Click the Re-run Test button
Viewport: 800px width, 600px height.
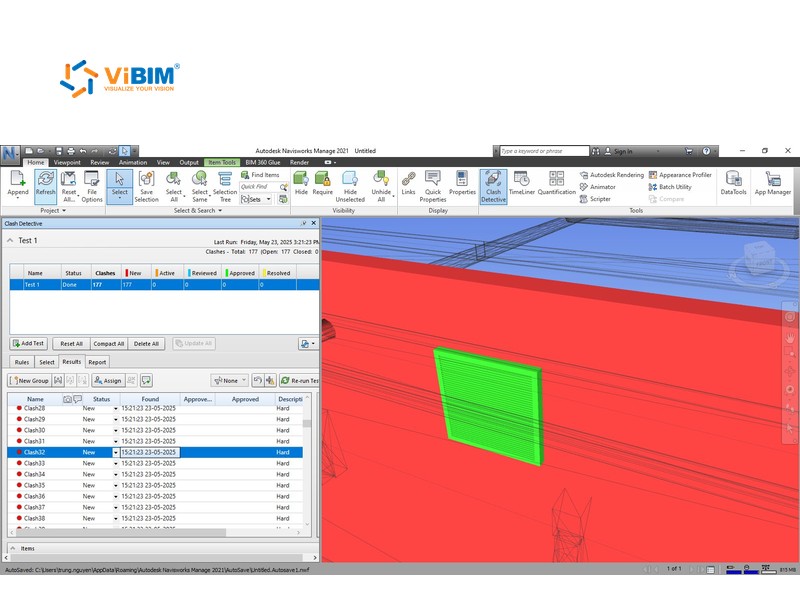pyautogui.click(x=299, y=380)
